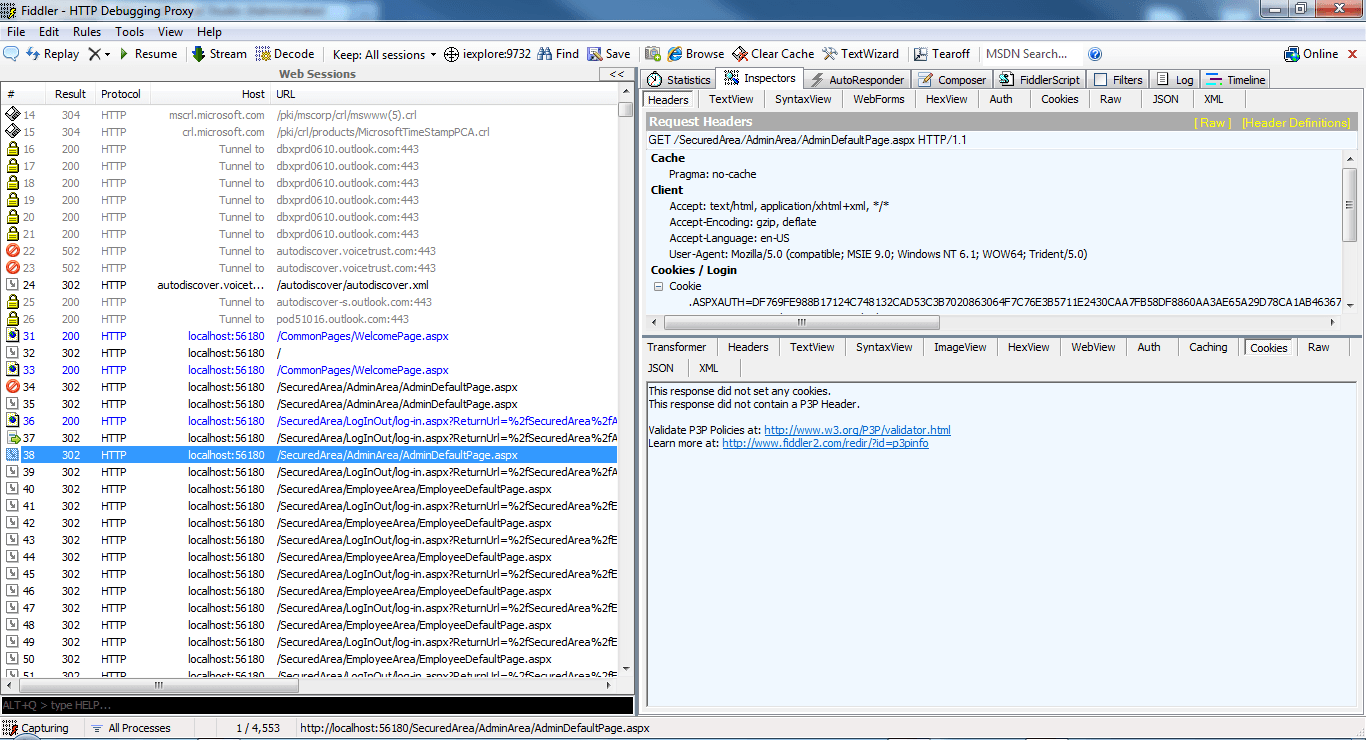Switch to the Timeline tab
The height and width of the screenshot is (740, 1366).
pyautogui.click(x=1236, y=79)
